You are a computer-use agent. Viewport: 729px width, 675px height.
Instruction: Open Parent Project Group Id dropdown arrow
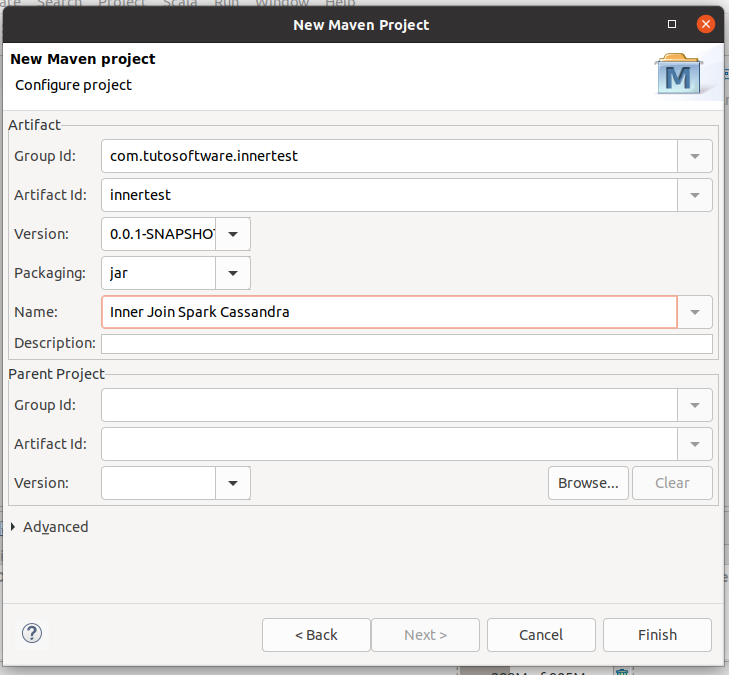pos(695,405)
